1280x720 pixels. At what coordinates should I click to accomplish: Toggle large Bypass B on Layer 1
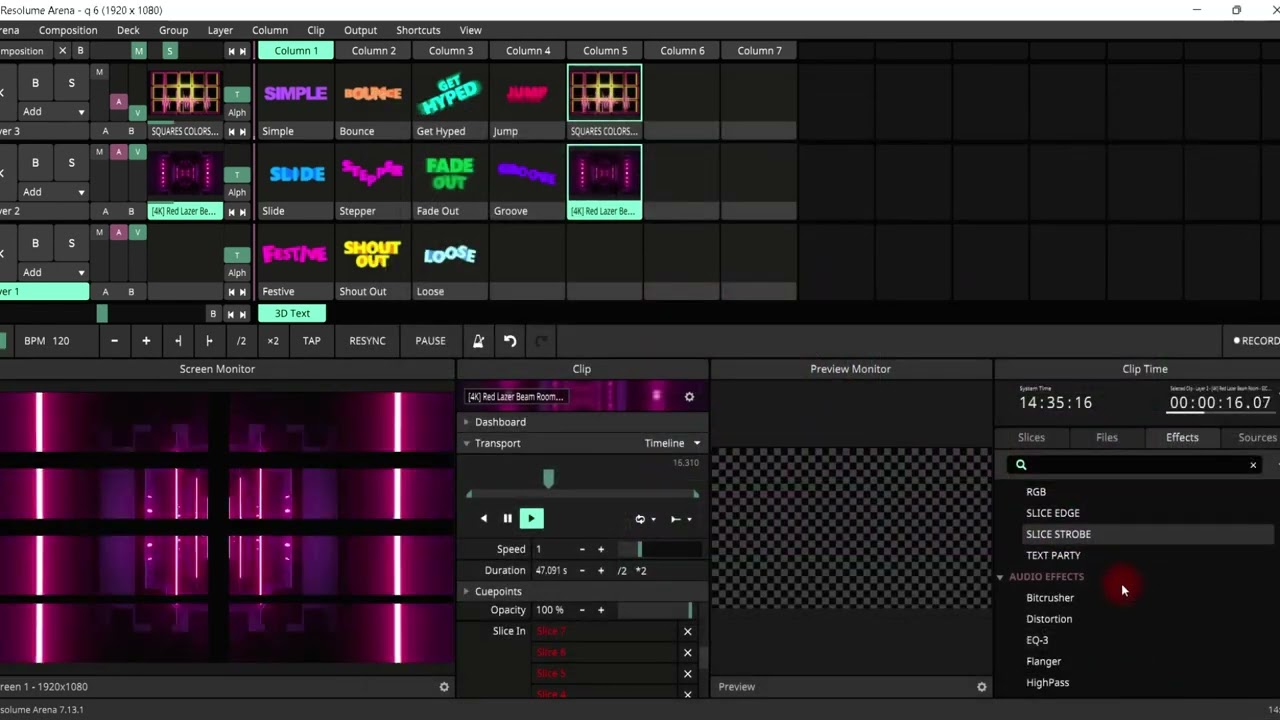[35, 243]
